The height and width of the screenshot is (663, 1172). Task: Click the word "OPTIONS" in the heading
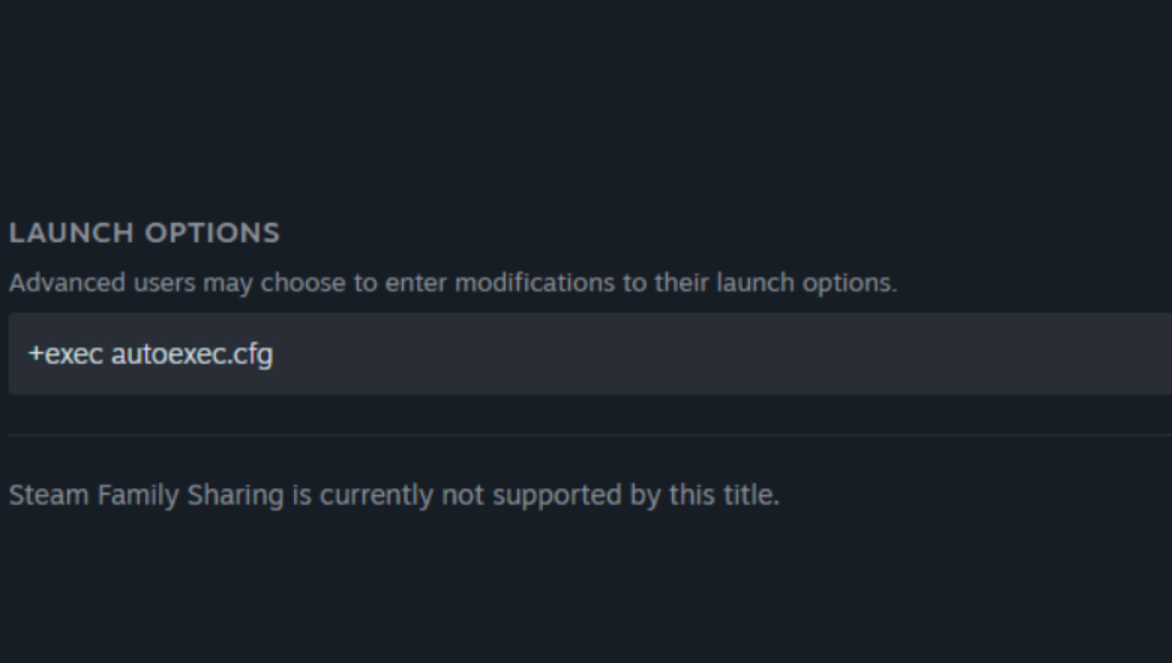tap(212, 233)
